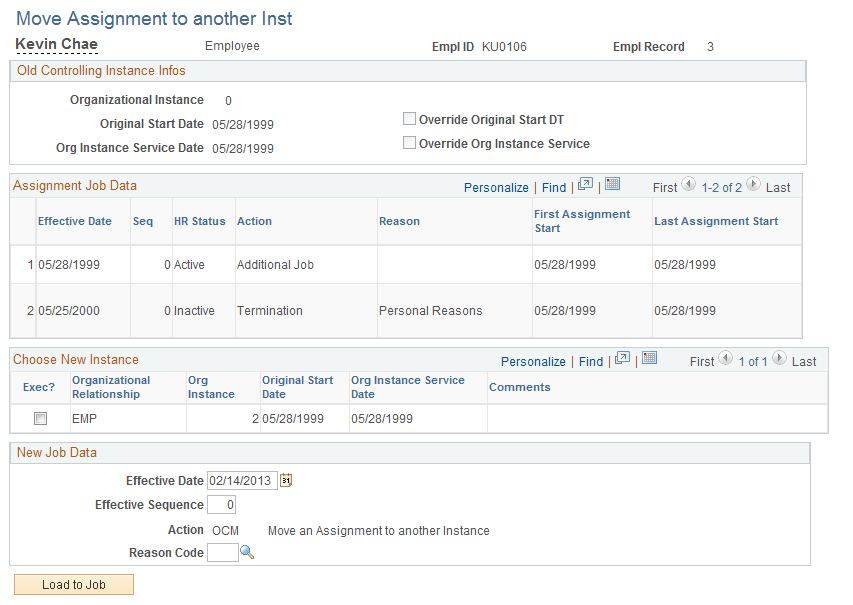The height and width of the screenshot is (605, 853).
Task: Enable Override Original Start DT
Action: tap(409, 118)
